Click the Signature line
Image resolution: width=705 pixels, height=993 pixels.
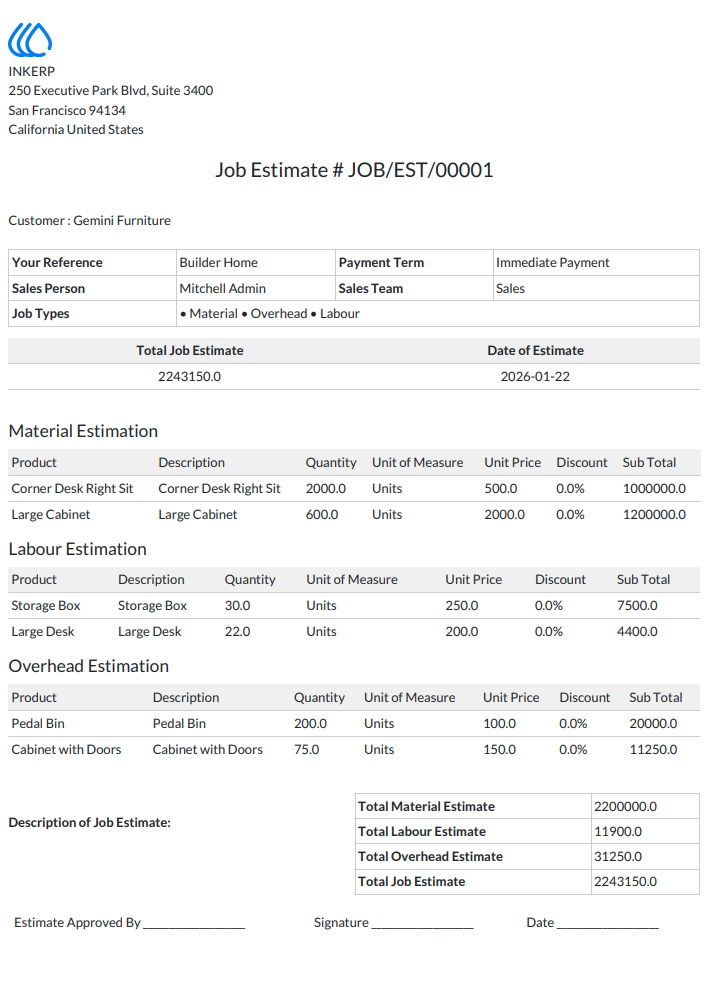(x=393, y=923)
